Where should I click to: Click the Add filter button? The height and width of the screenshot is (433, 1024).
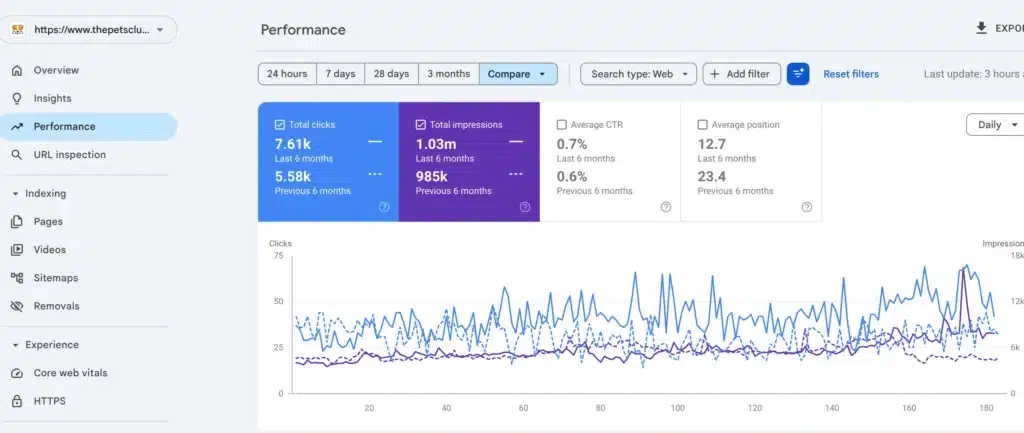tap(741, 74)
